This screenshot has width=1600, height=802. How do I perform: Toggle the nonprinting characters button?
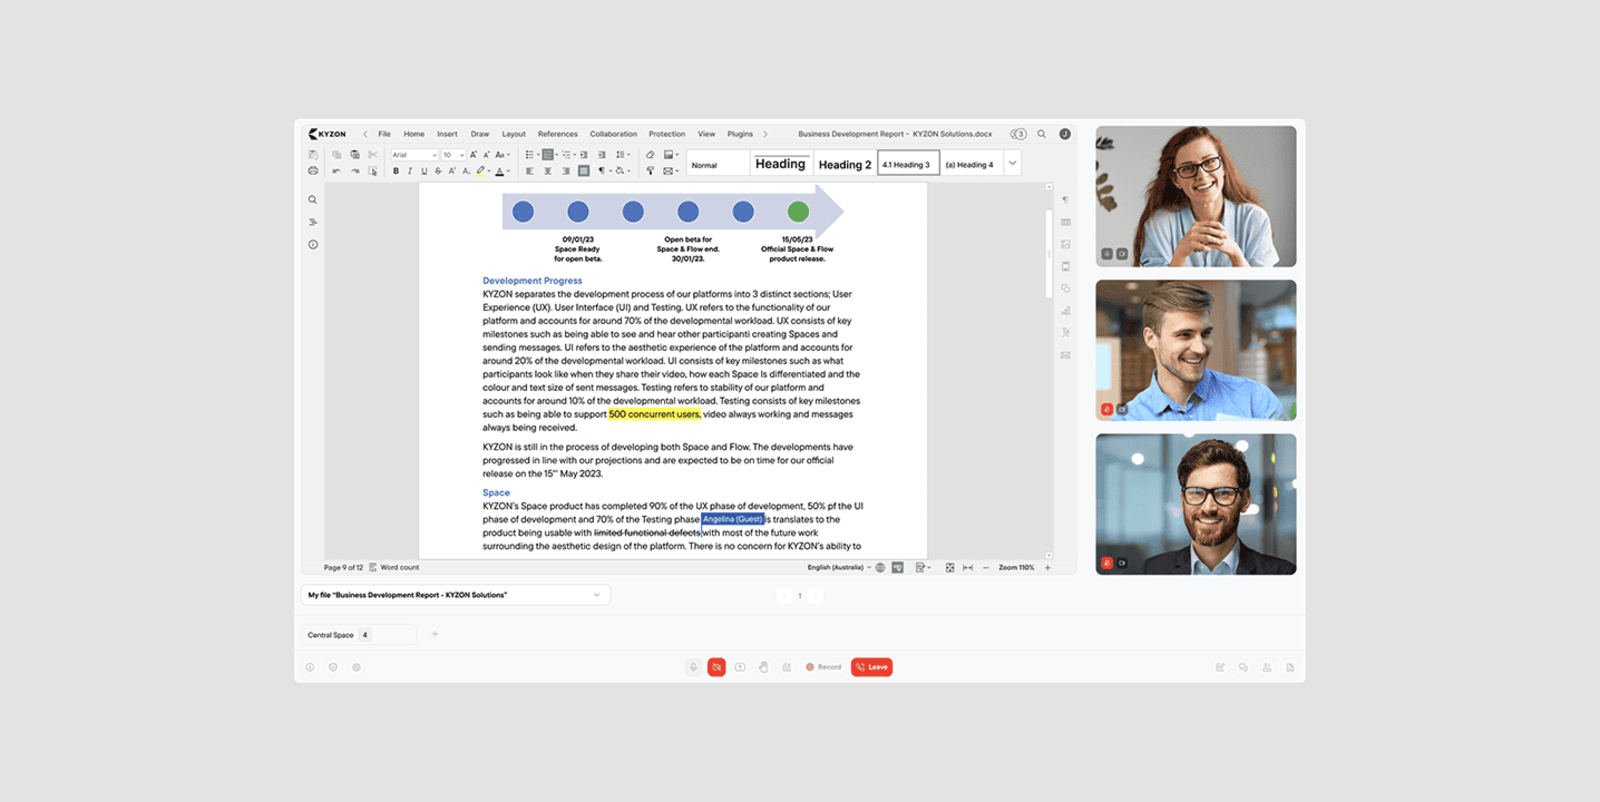coord(602,171)
